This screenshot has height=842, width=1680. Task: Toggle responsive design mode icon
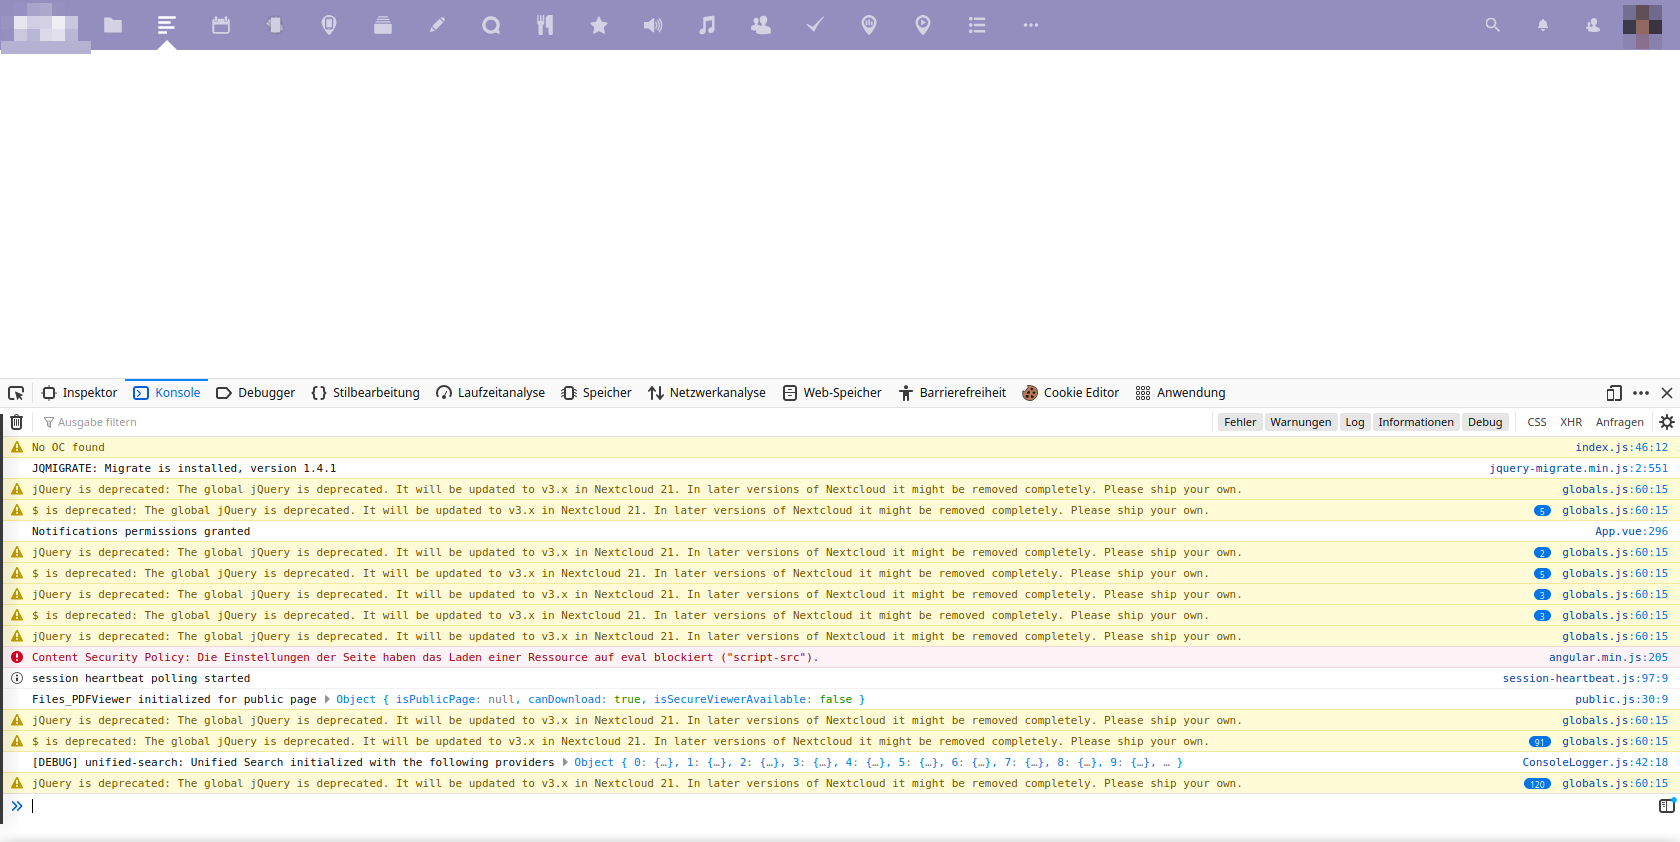1614,393
